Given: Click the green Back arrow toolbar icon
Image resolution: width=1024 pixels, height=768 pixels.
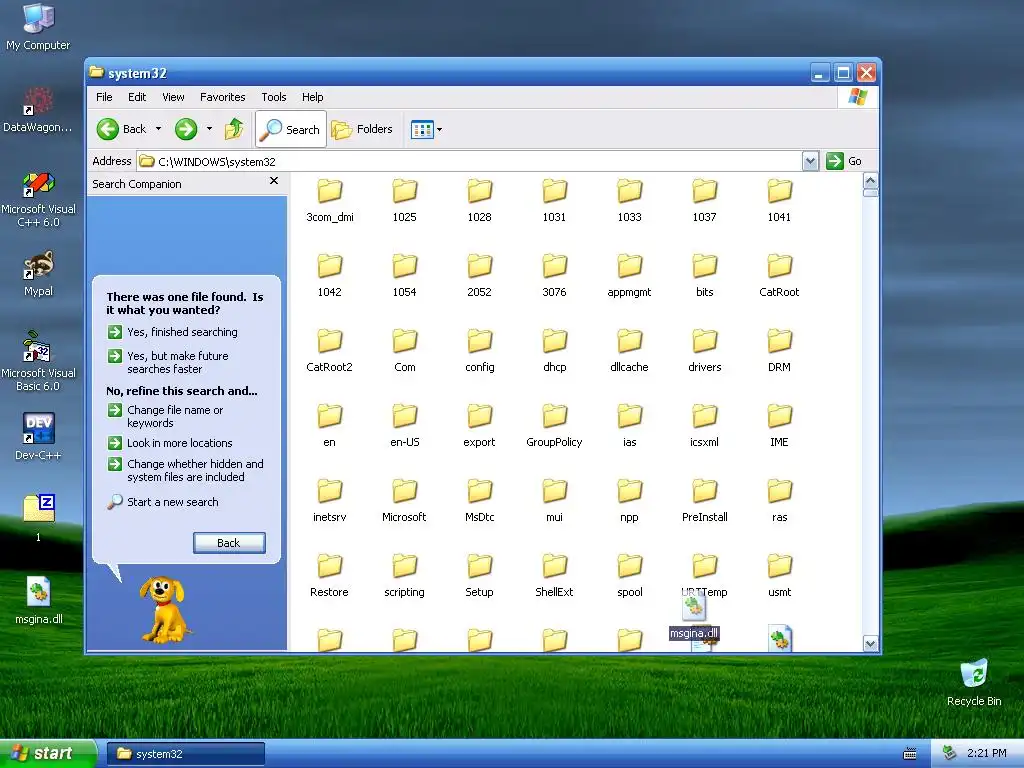Looking at the screenshot, I should point(108,129).
